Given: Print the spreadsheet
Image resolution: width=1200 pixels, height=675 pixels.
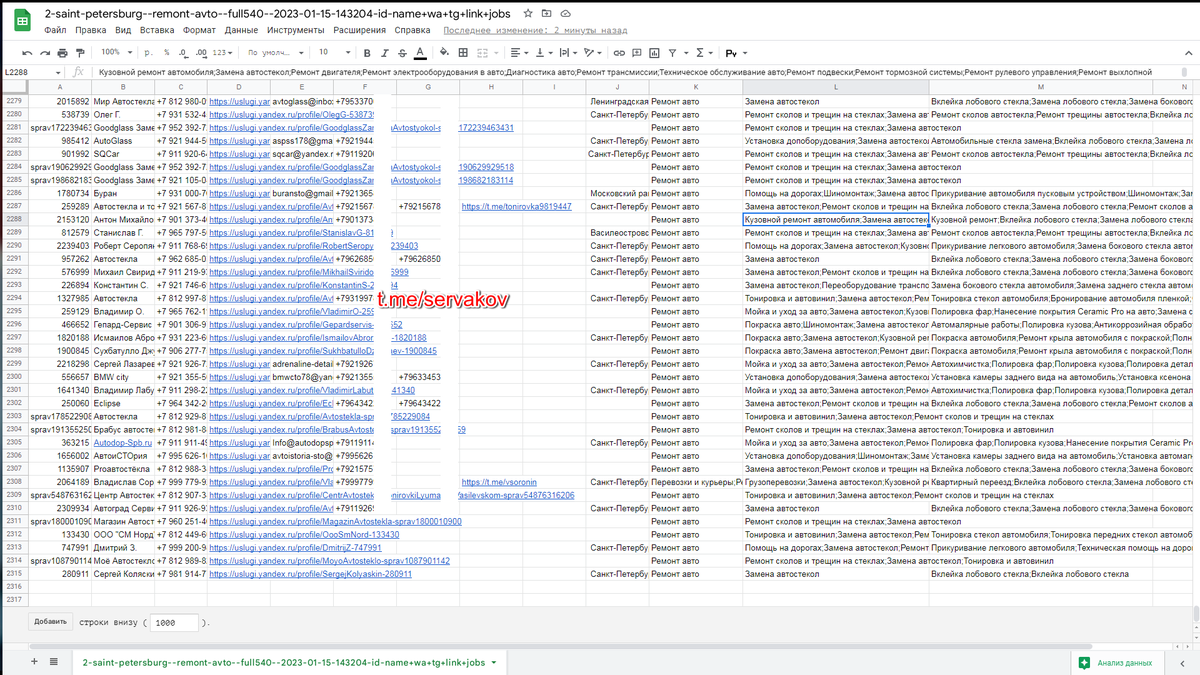Looking at the screenshot, I should pyautogui.click(x=63, y=52).
